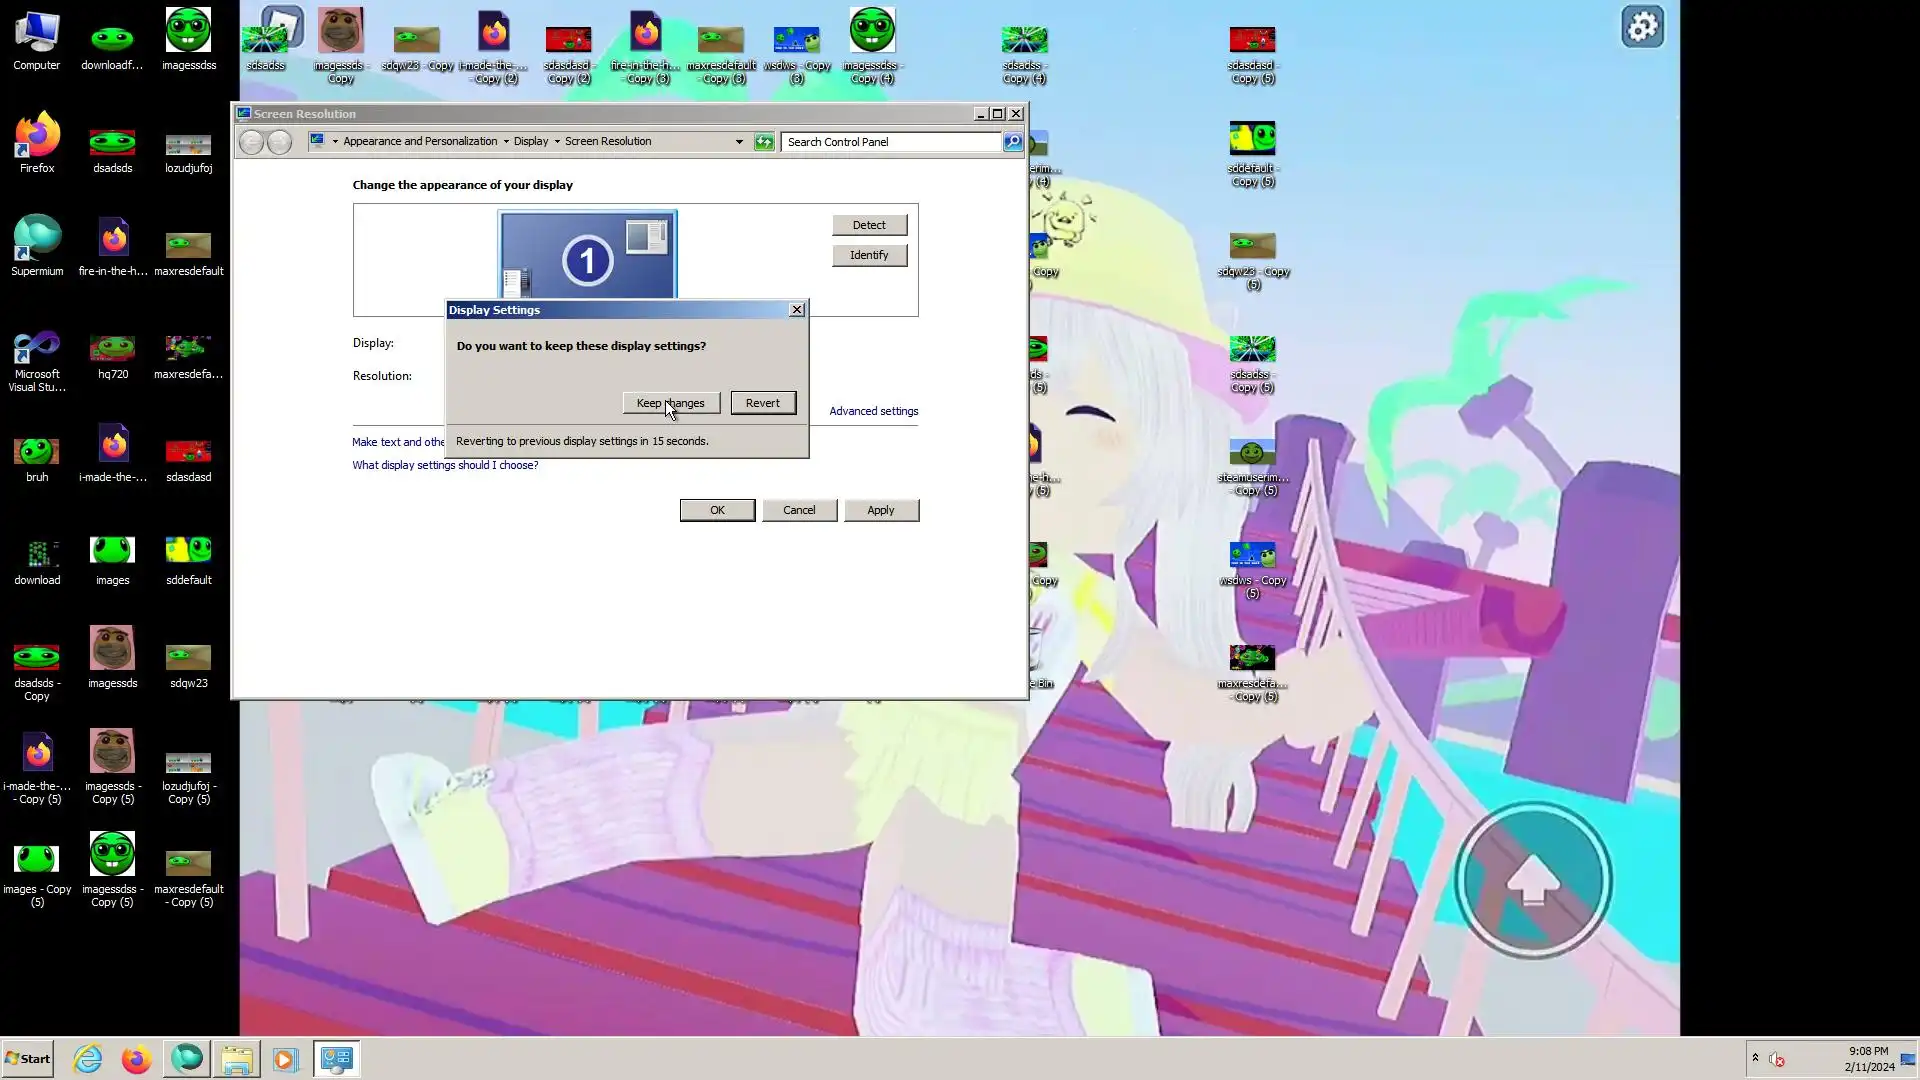
Task: Launch Internet Explorer from the taskbar
Action: tap(88, 1059)
